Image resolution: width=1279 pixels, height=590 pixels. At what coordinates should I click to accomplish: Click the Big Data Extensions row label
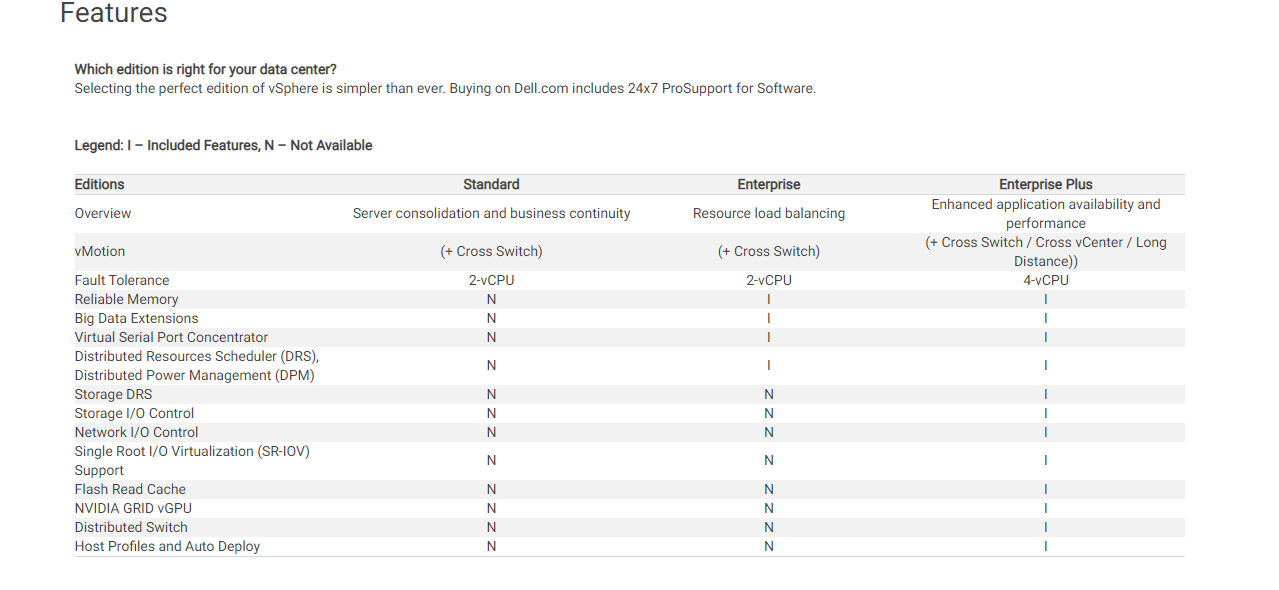pyautogui.click(x=136, y=318)
